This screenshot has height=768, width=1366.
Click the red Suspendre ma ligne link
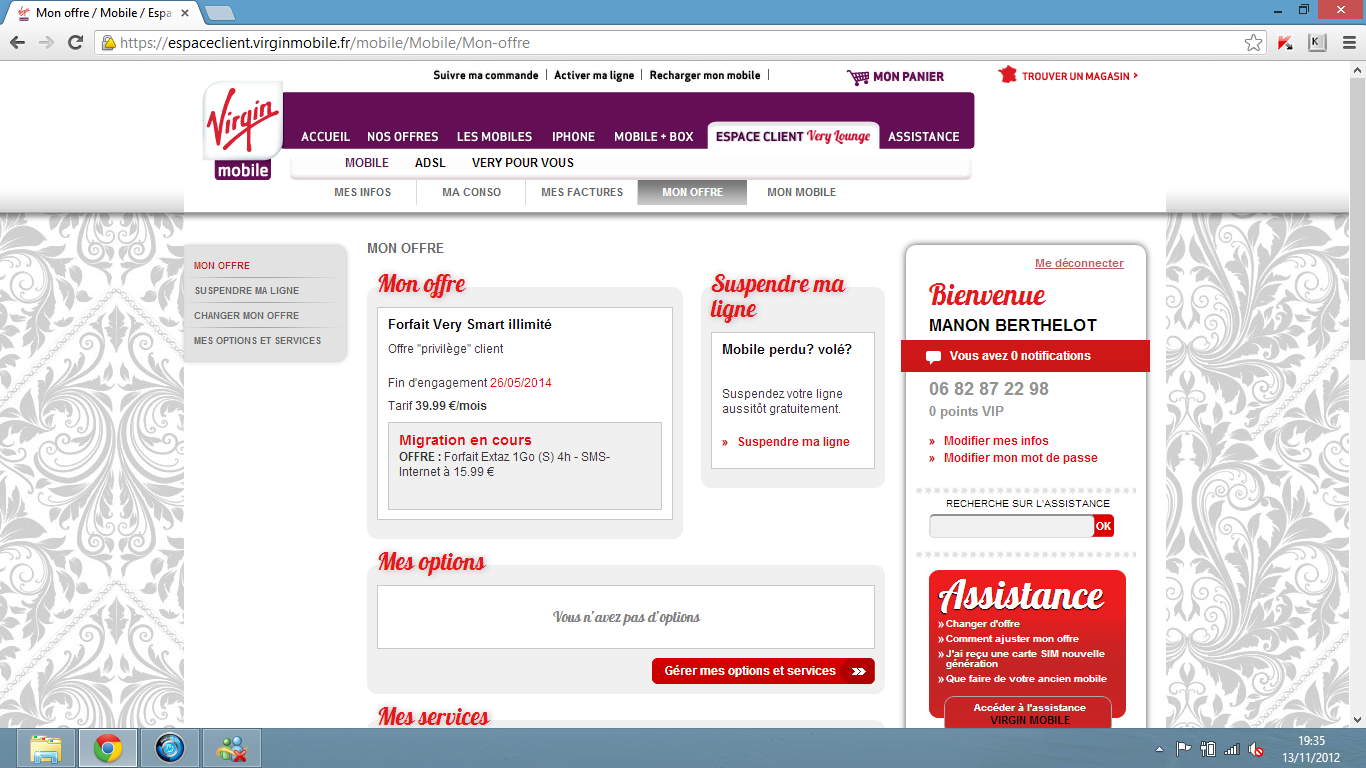click(x=793, y=442)
